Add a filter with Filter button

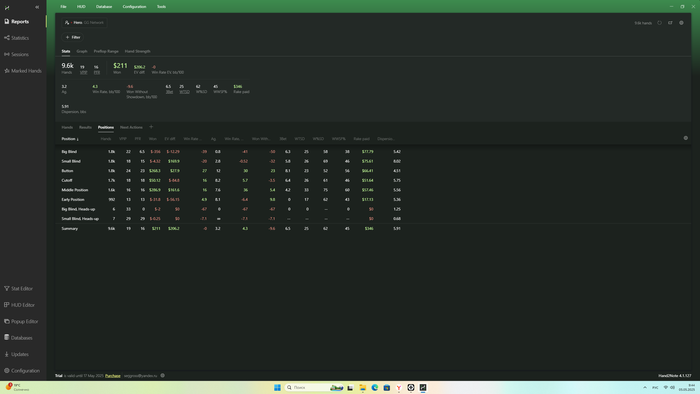[x=73, y=37]
